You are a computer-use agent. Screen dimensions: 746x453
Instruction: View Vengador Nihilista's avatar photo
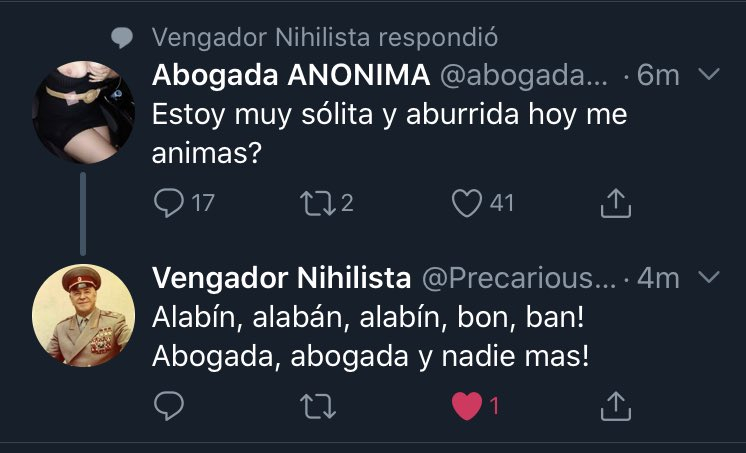point(84,316)
